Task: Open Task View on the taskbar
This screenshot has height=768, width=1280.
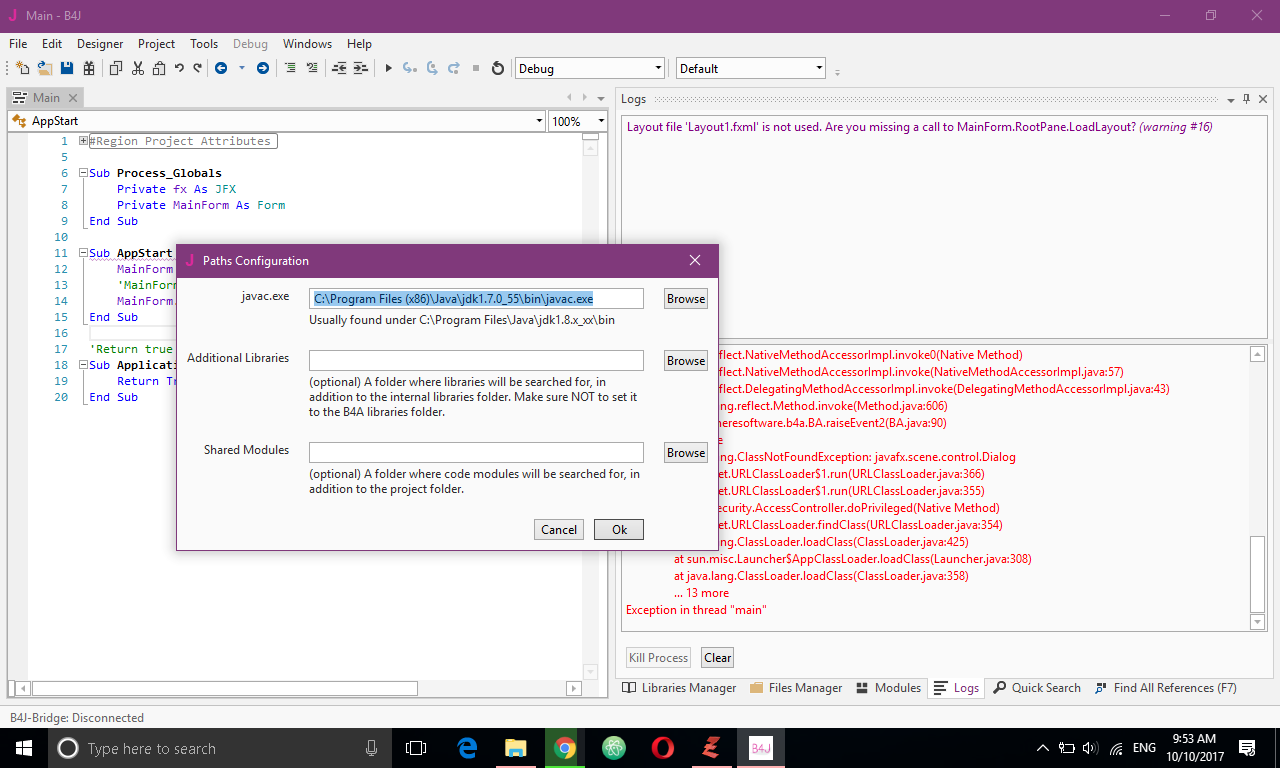Action: tap(416, 748)
